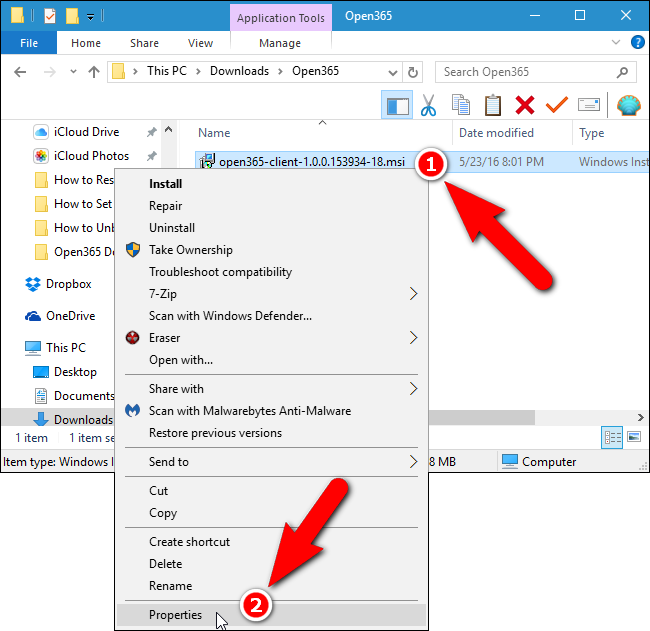Choose Delete from the context menu
The height and width of the screenshot is (631, 650).
pyautogui.click(x=271, y=564)
